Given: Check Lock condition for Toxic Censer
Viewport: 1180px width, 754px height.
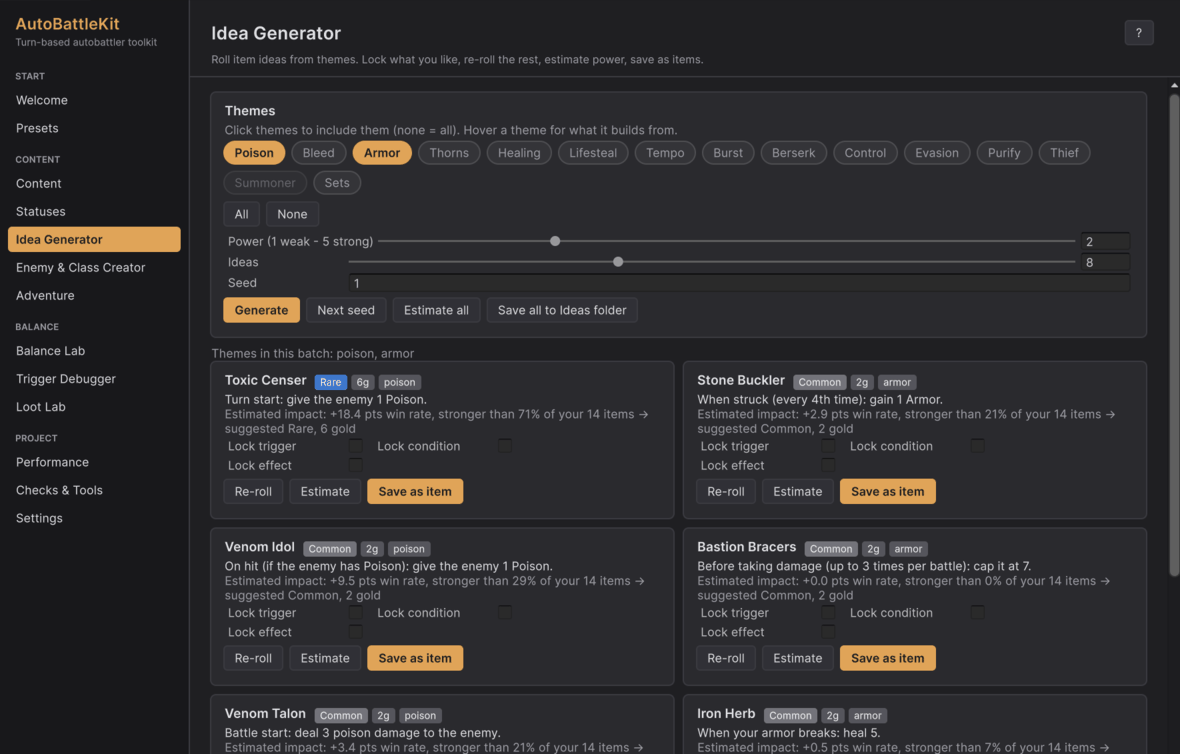Looking at the screenshot, I should (x=505, y=446).
